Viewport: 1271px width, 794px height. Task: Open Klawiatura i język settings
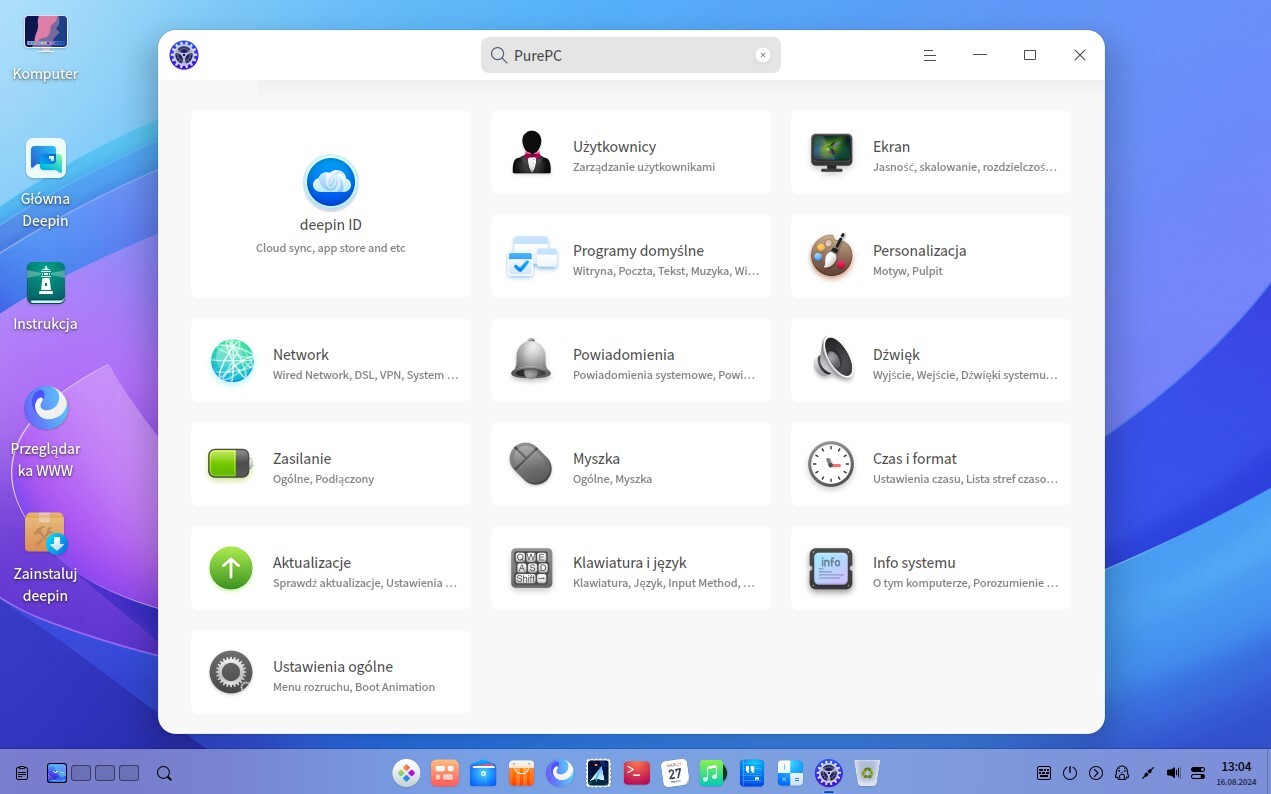[x=630, y=570]
